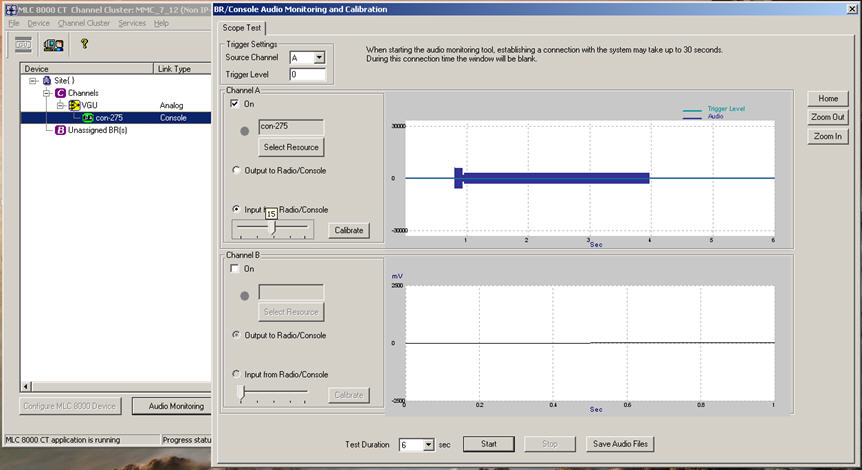Click Calibrate button in Channel A
The width and height of the screenshot is (862, 470).
click(x=348, y=230)
